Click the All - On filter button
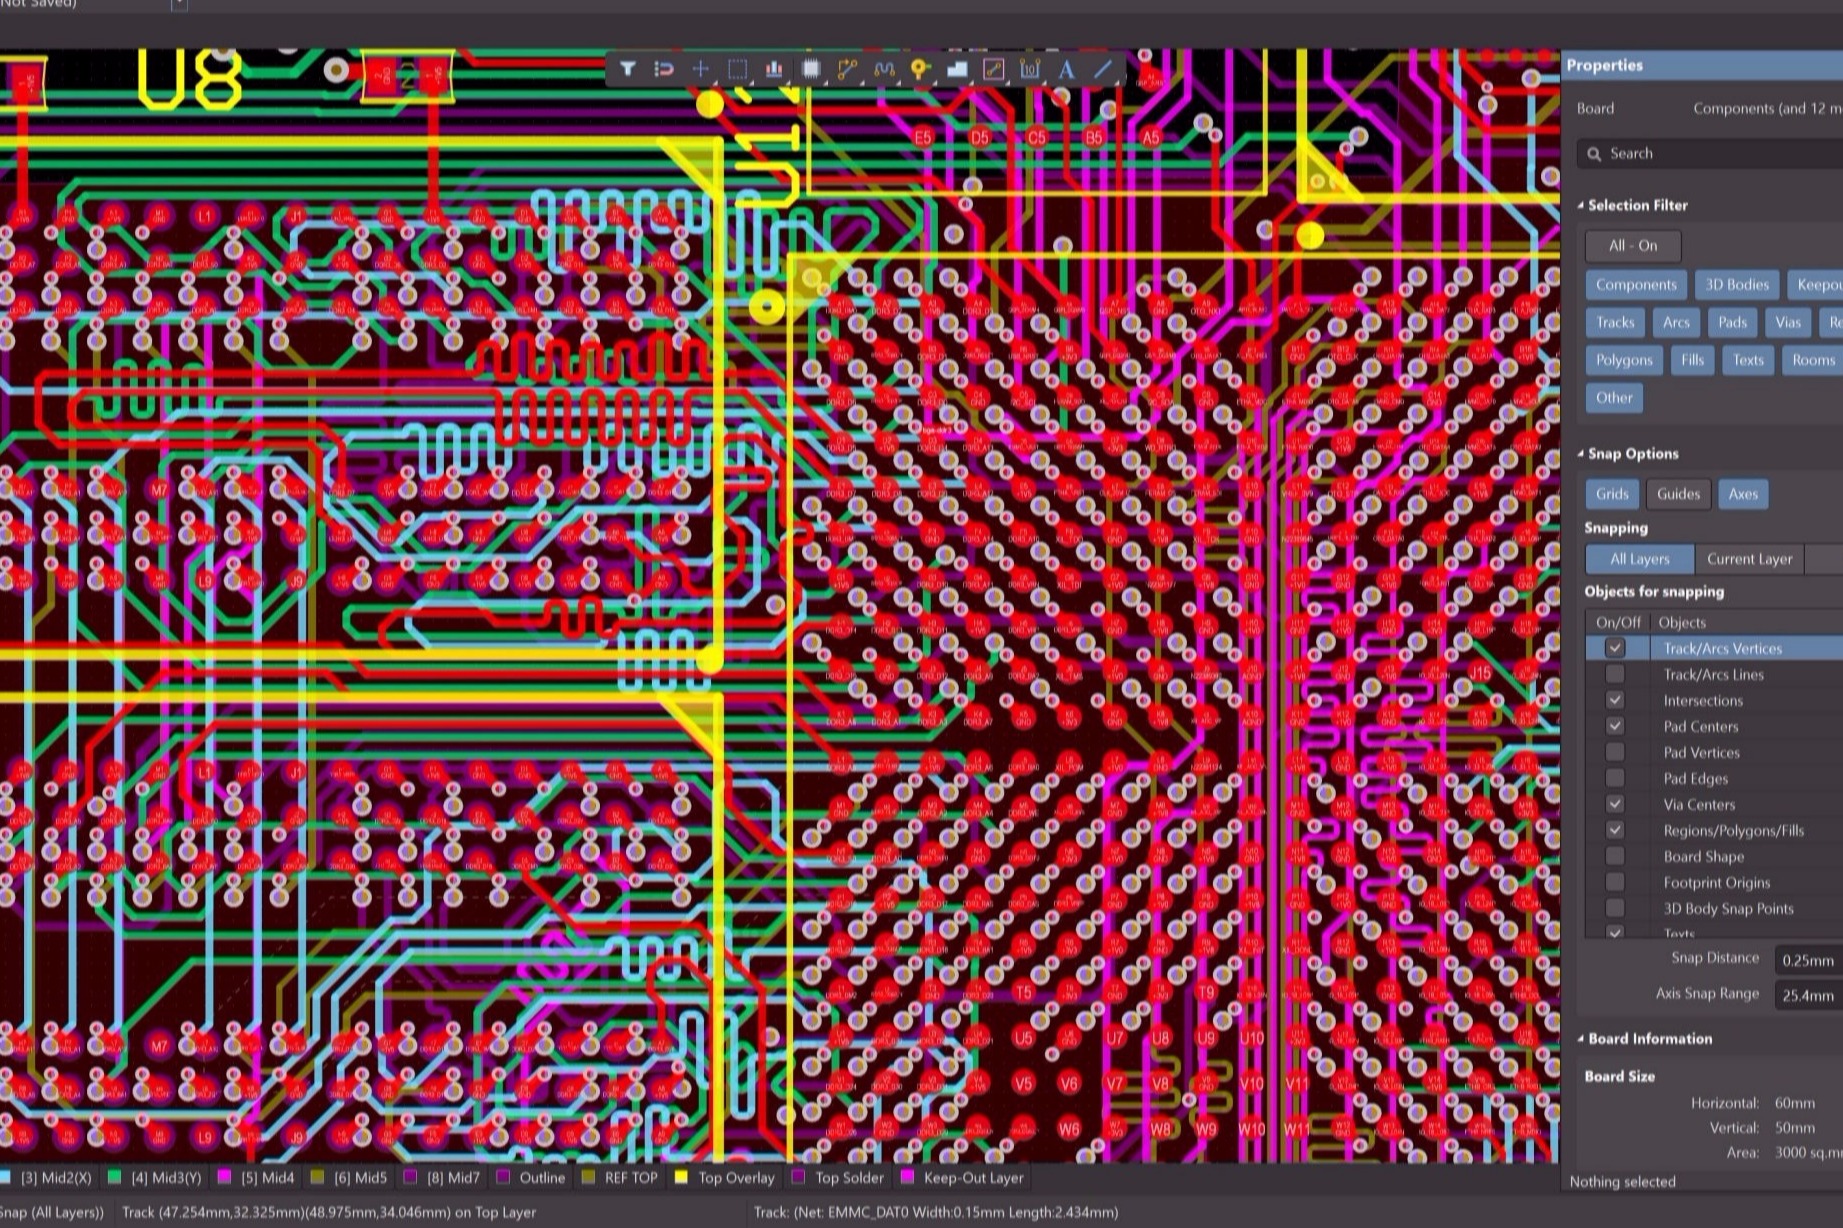 click(x=1632, y=246)
